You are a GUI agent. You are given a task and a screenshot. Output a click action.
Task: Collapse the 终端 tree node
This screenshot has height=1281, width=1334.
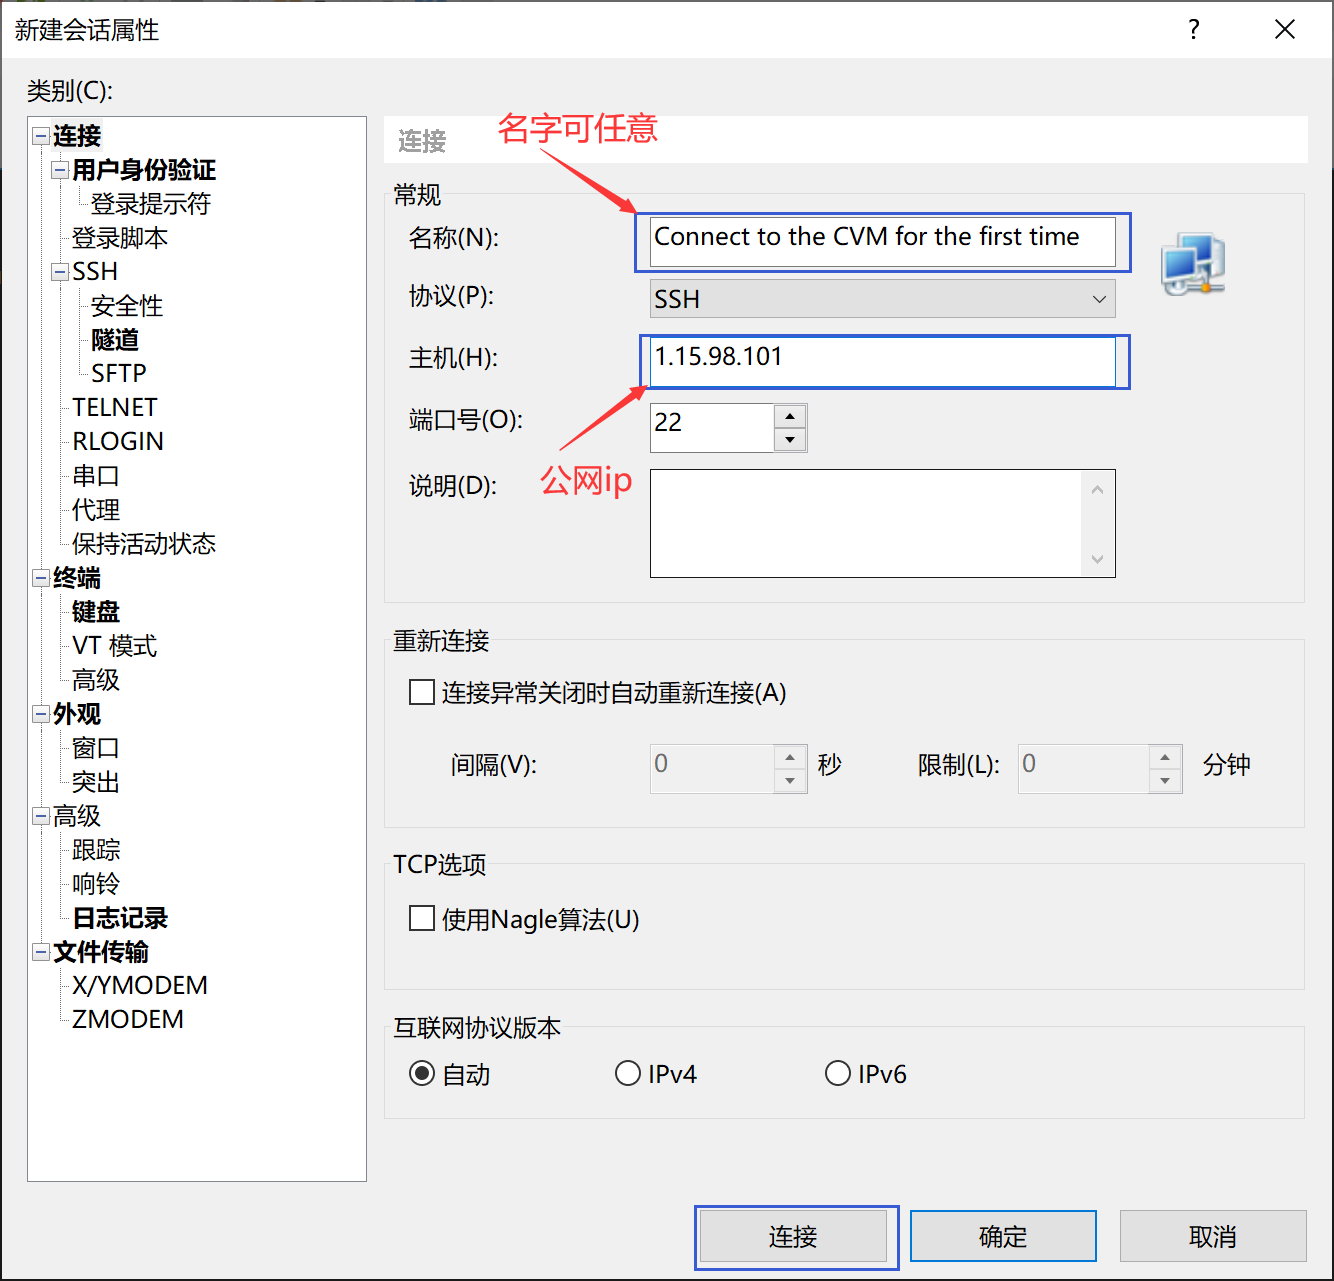click(41, 578)
